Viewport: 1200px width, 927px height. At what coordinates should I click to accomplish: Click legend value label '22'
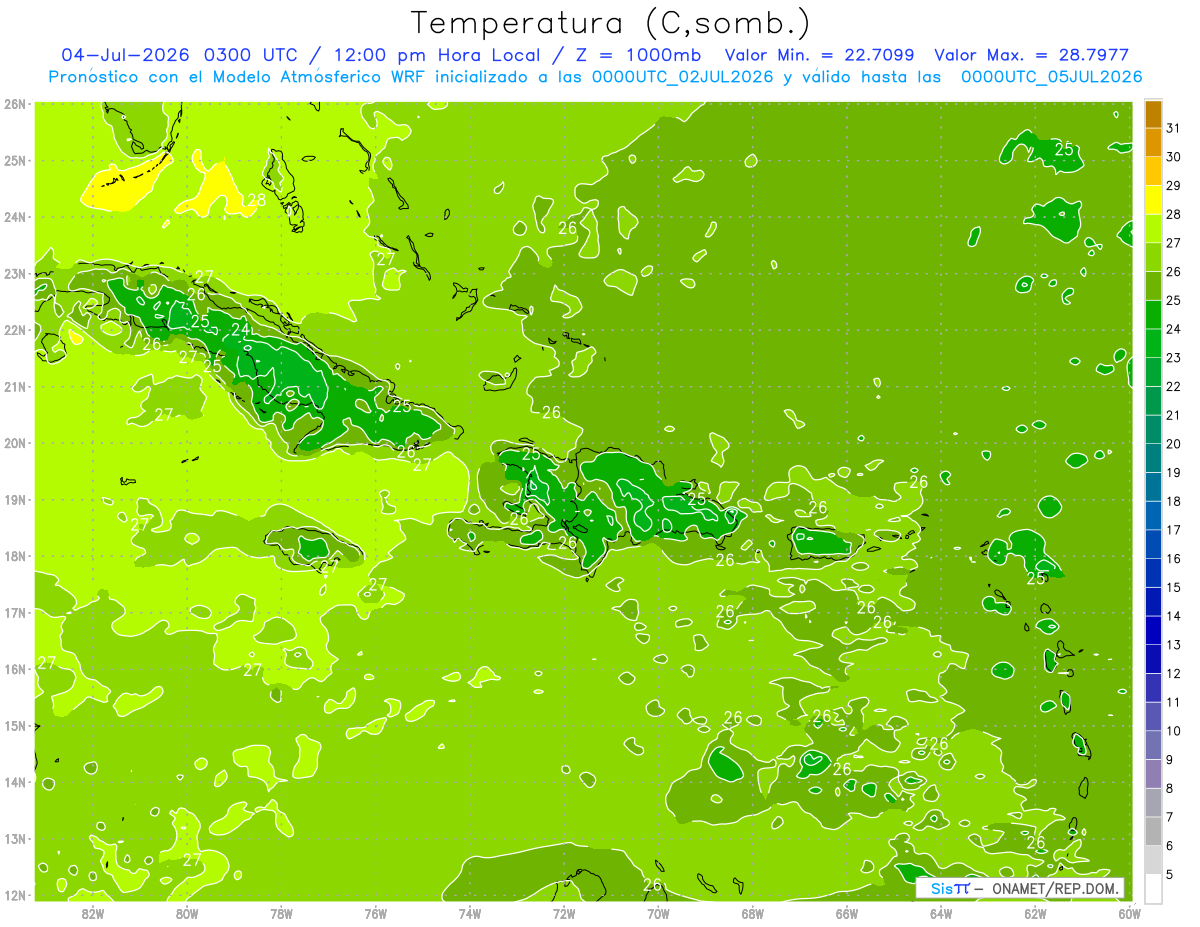click(x=1173, y=386)
